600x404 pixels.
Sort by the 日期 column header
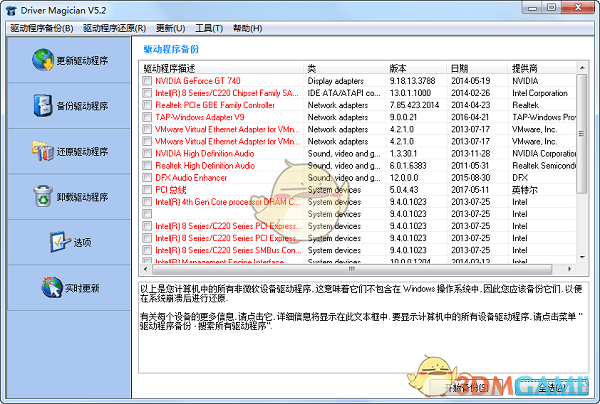(x=478, y=68)
